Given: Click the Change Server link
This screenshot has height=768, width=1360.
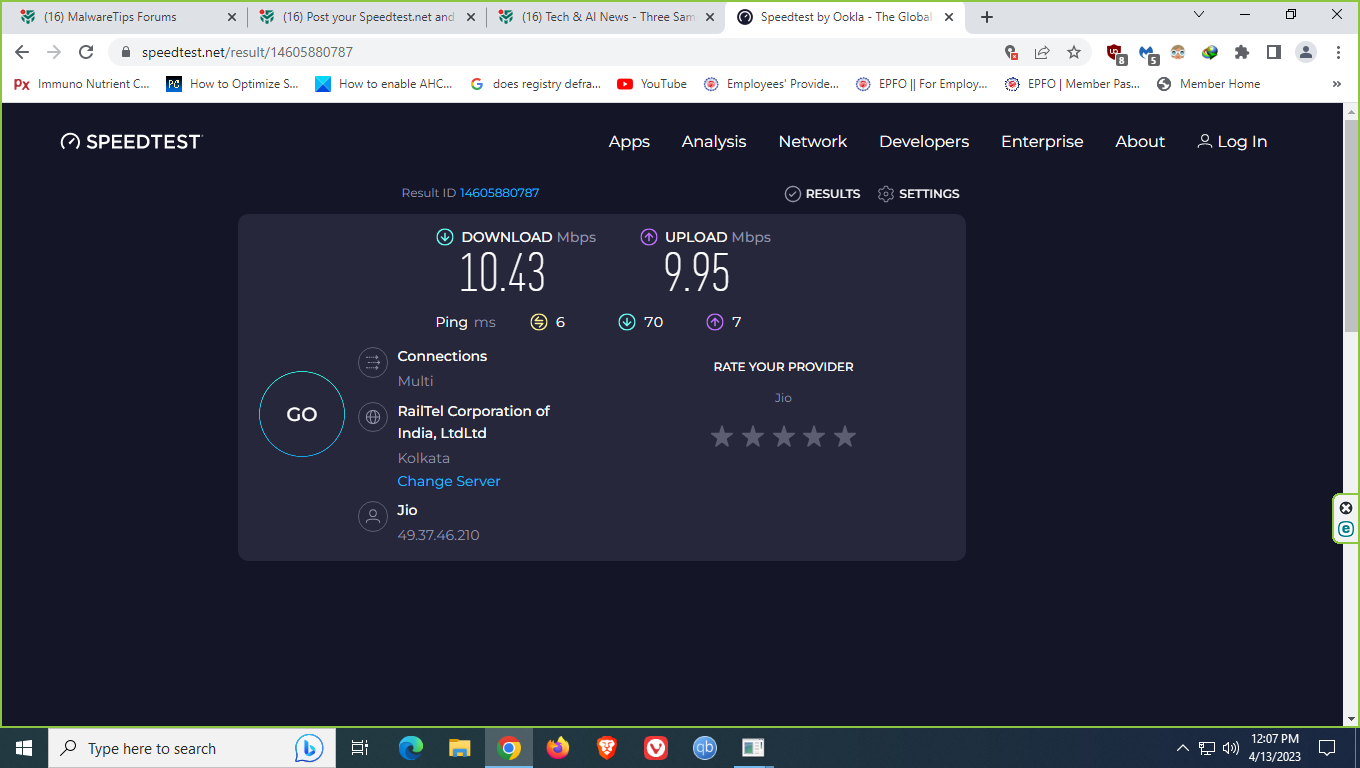Looking at the screenshot, I should click(449, 481).
